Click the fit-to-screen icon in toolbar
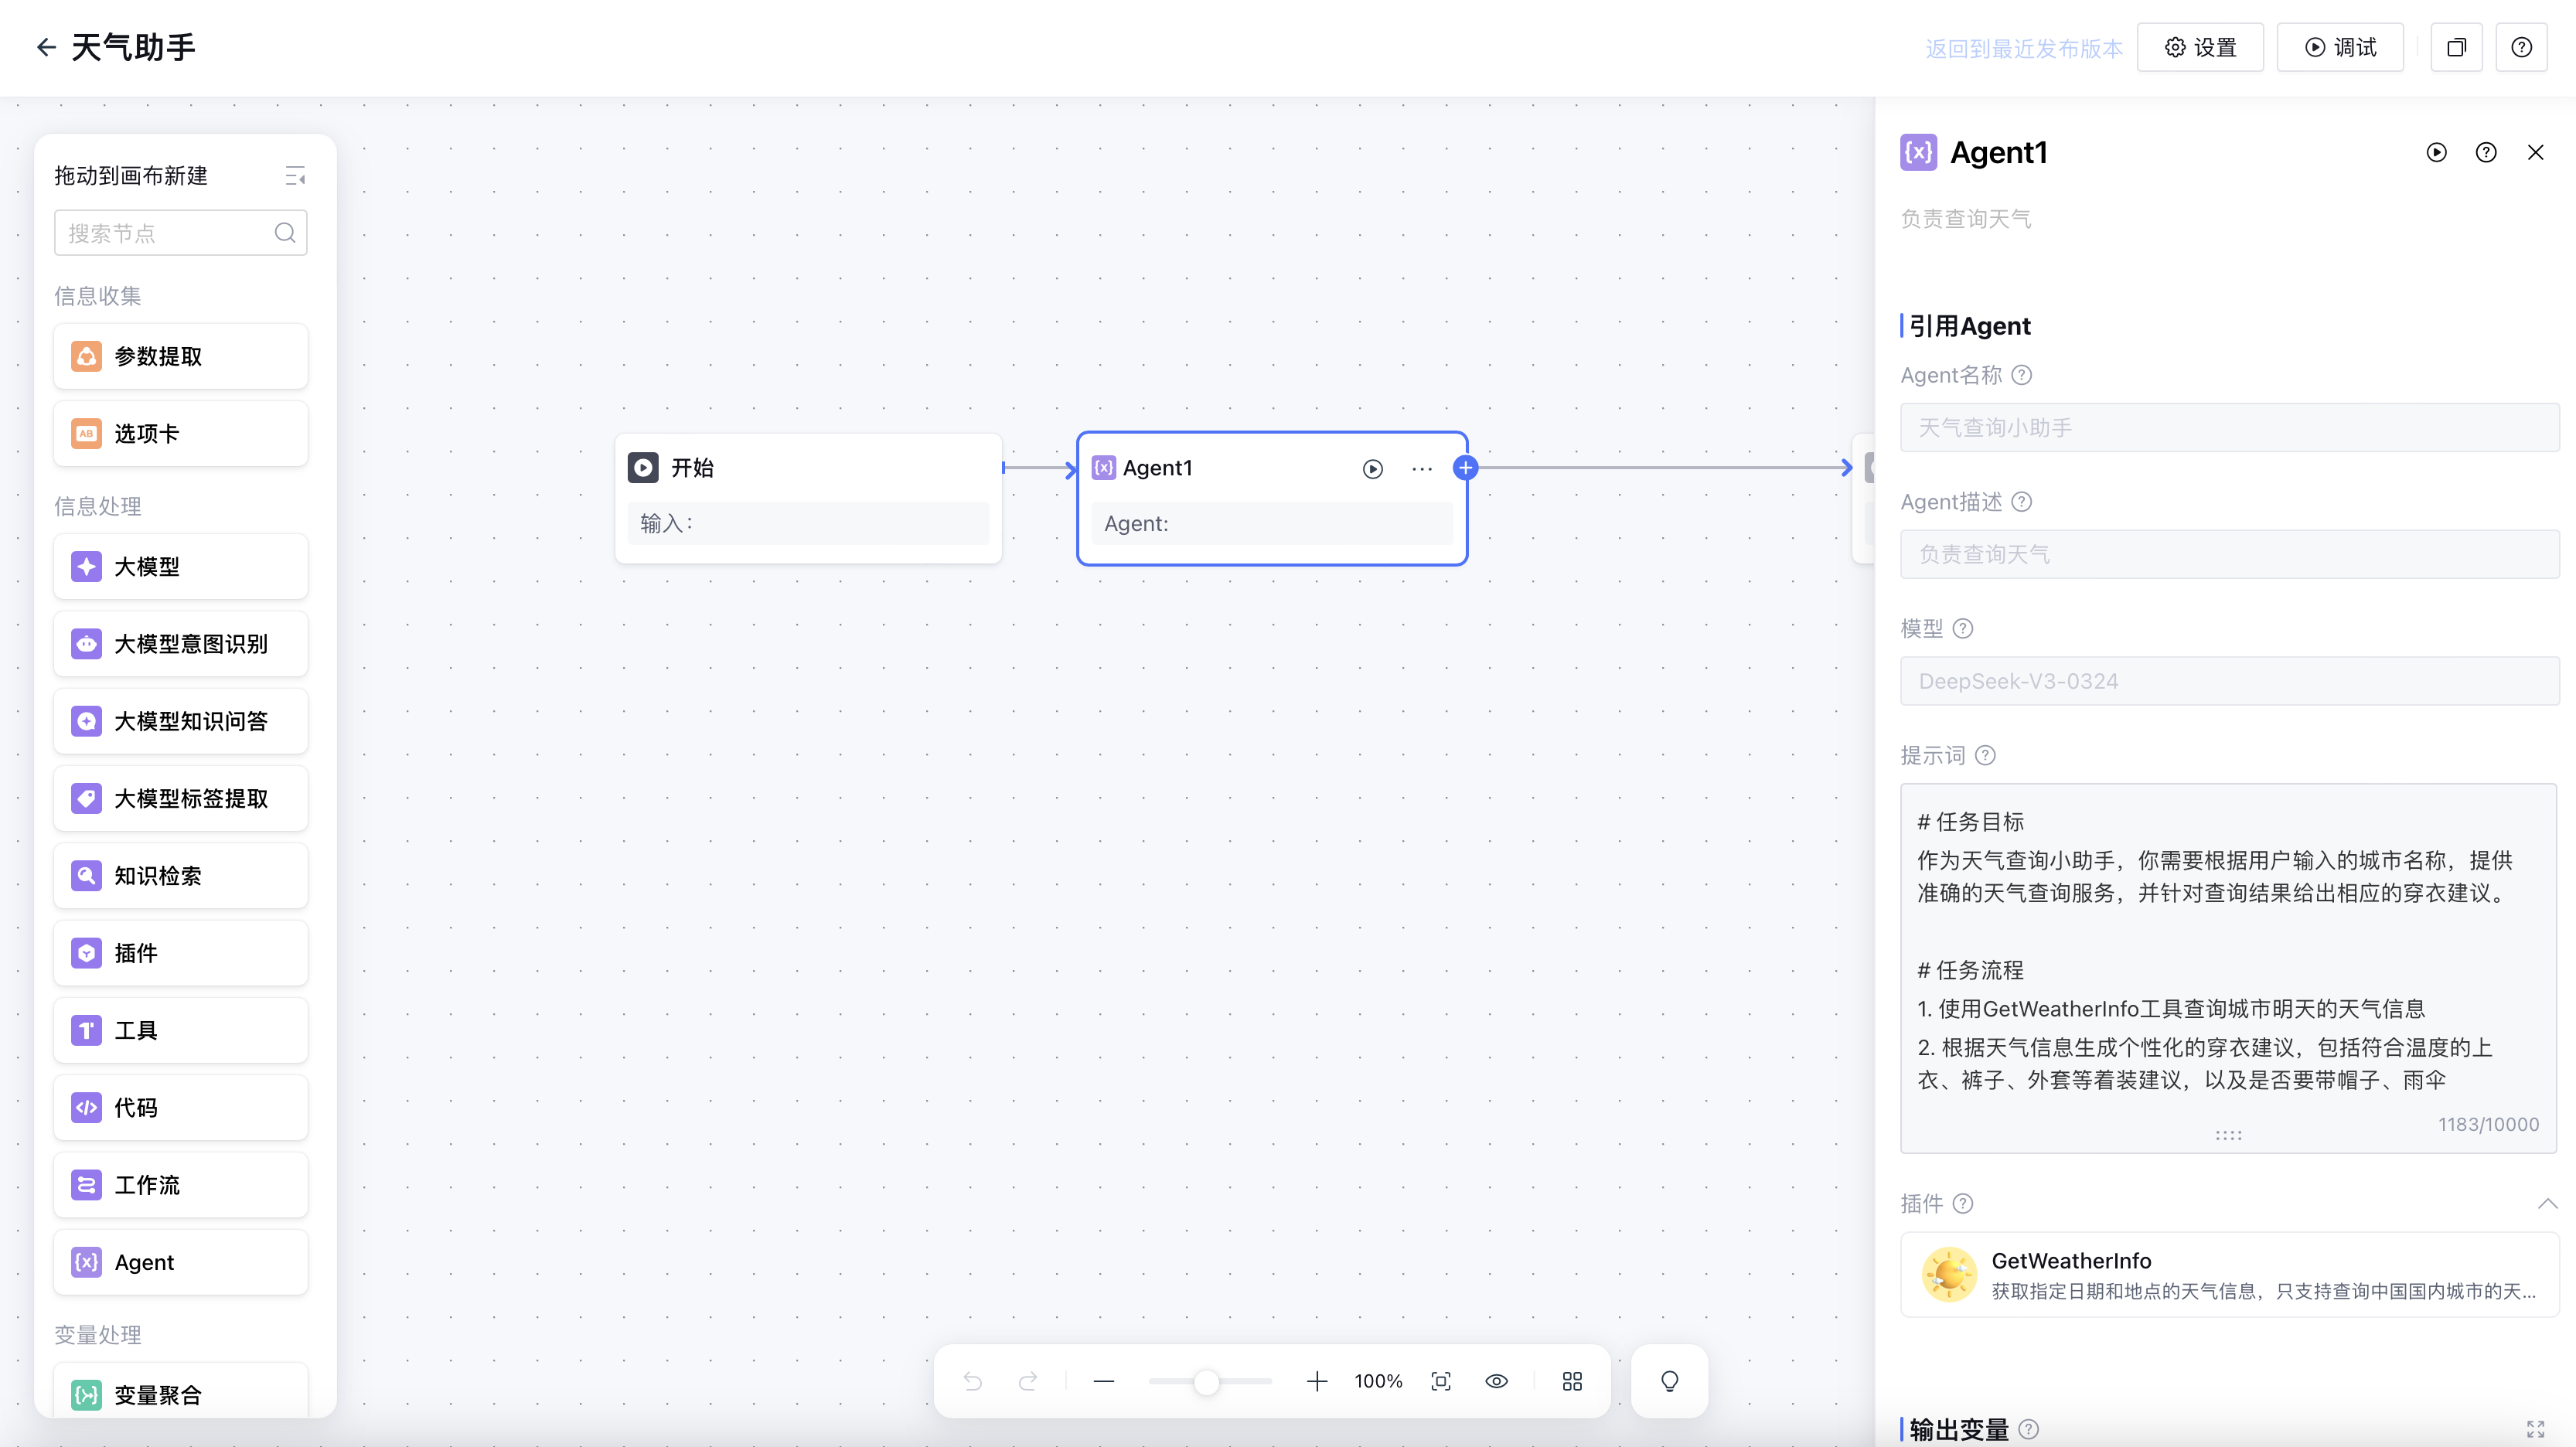Screen dimensions: 2576x1447 (1441, 1381)
